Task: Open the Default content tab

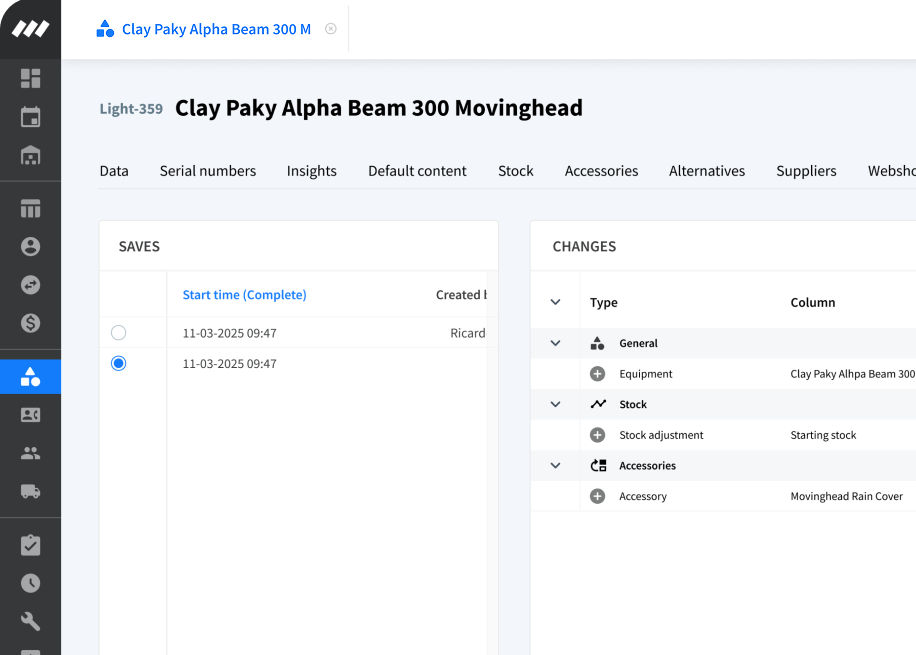Action: [x=417, y=171]
